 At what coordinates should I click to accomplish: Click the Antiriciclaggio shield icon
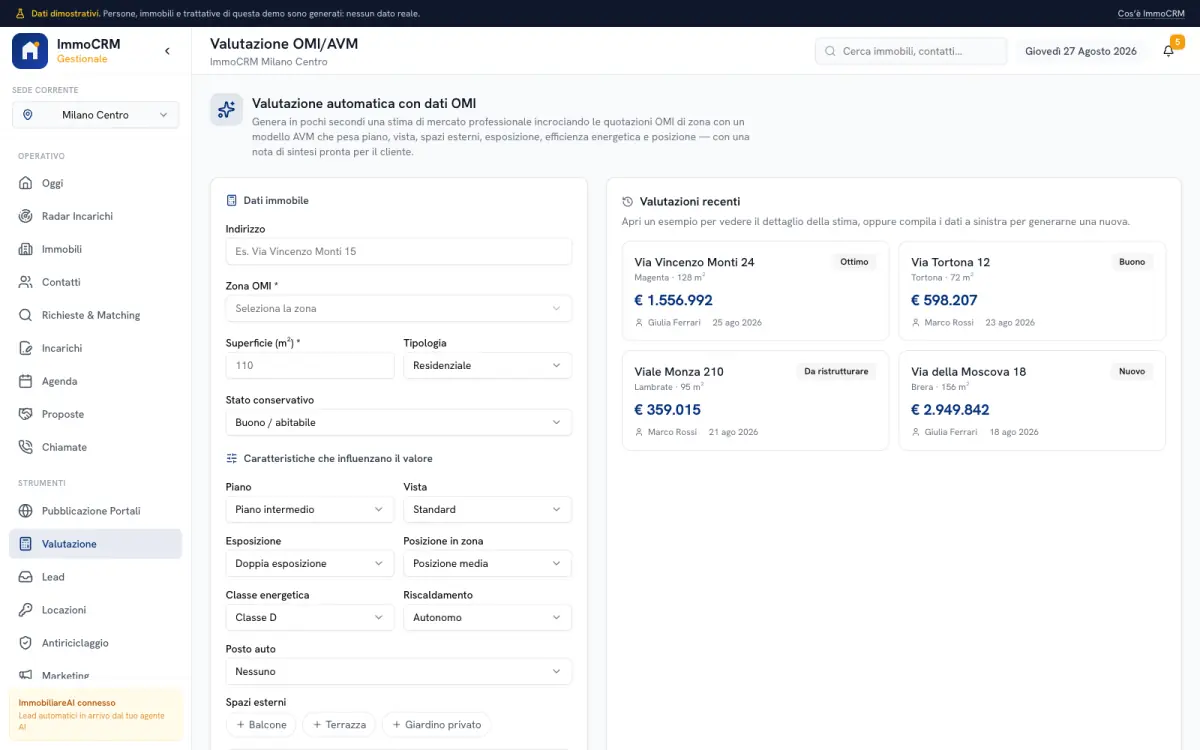pyautogui.click(x=26, y=643)
